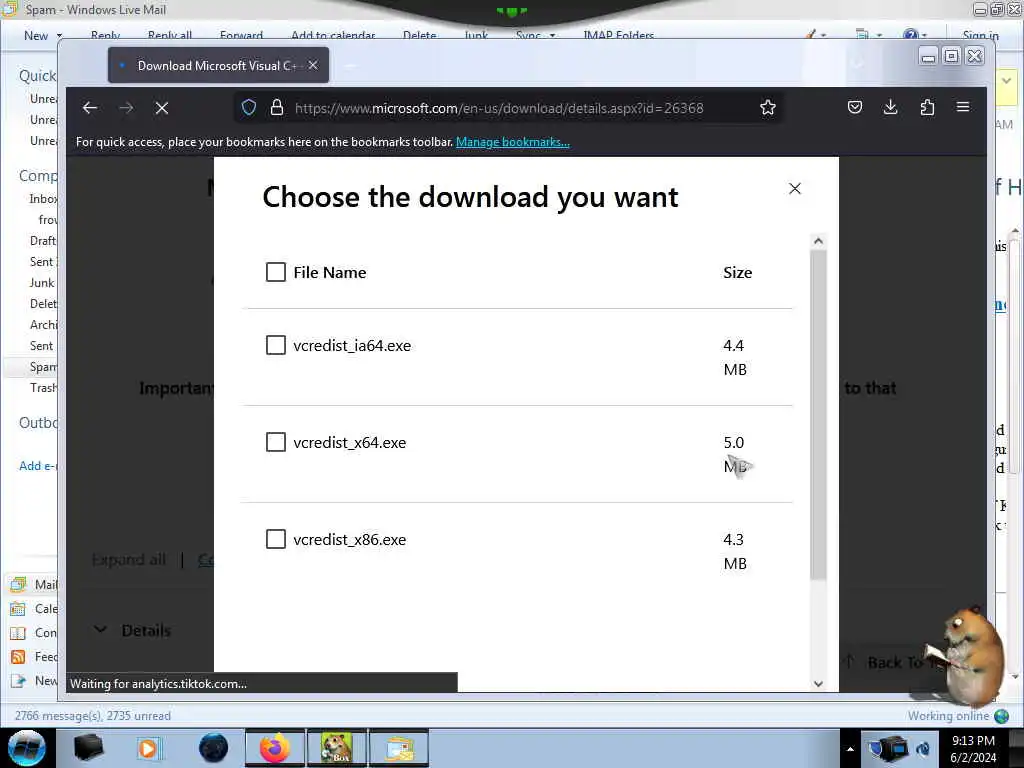Image resolution: width=1024 pixels, height=768 pixels.
Task: Click the 4.4 MB size value
Action: coord(735,357)
